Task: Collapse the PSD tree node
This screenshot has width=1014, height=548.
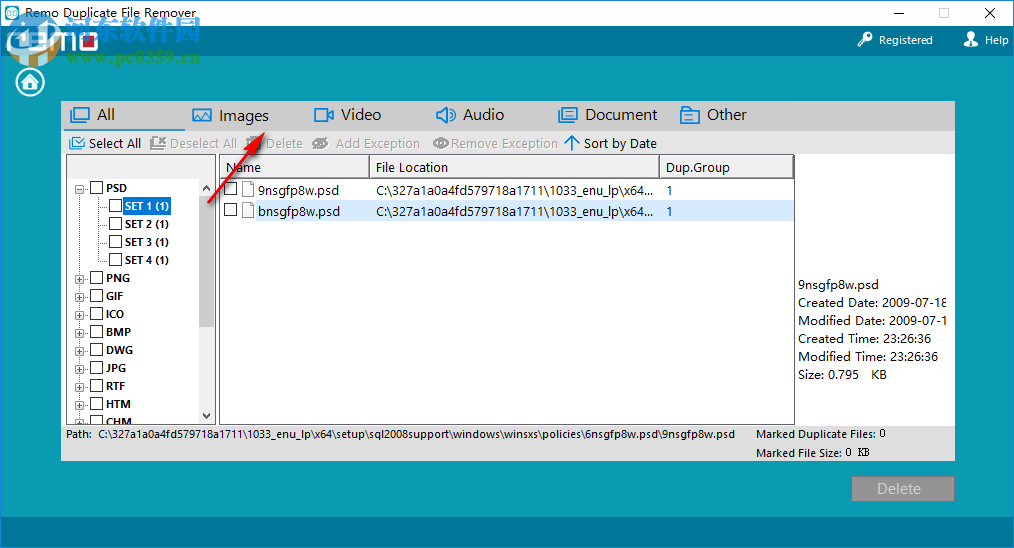Action: (80, 189)
